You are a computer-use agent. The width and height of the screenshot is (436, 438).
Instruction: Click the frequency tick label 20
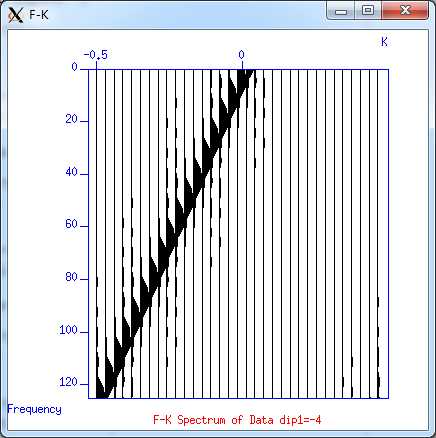click(x=71, y=119)
